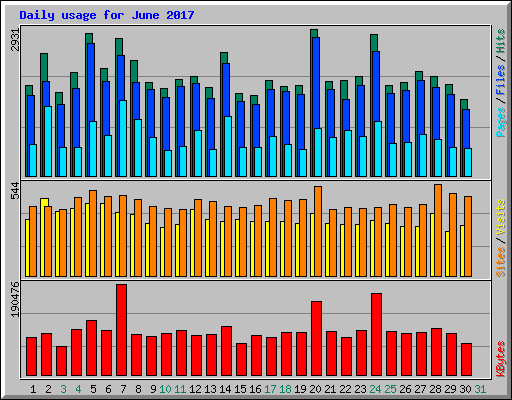Click the 'Daily usage for June 2017' title
The image size is (512, 400).
[107, 15]
